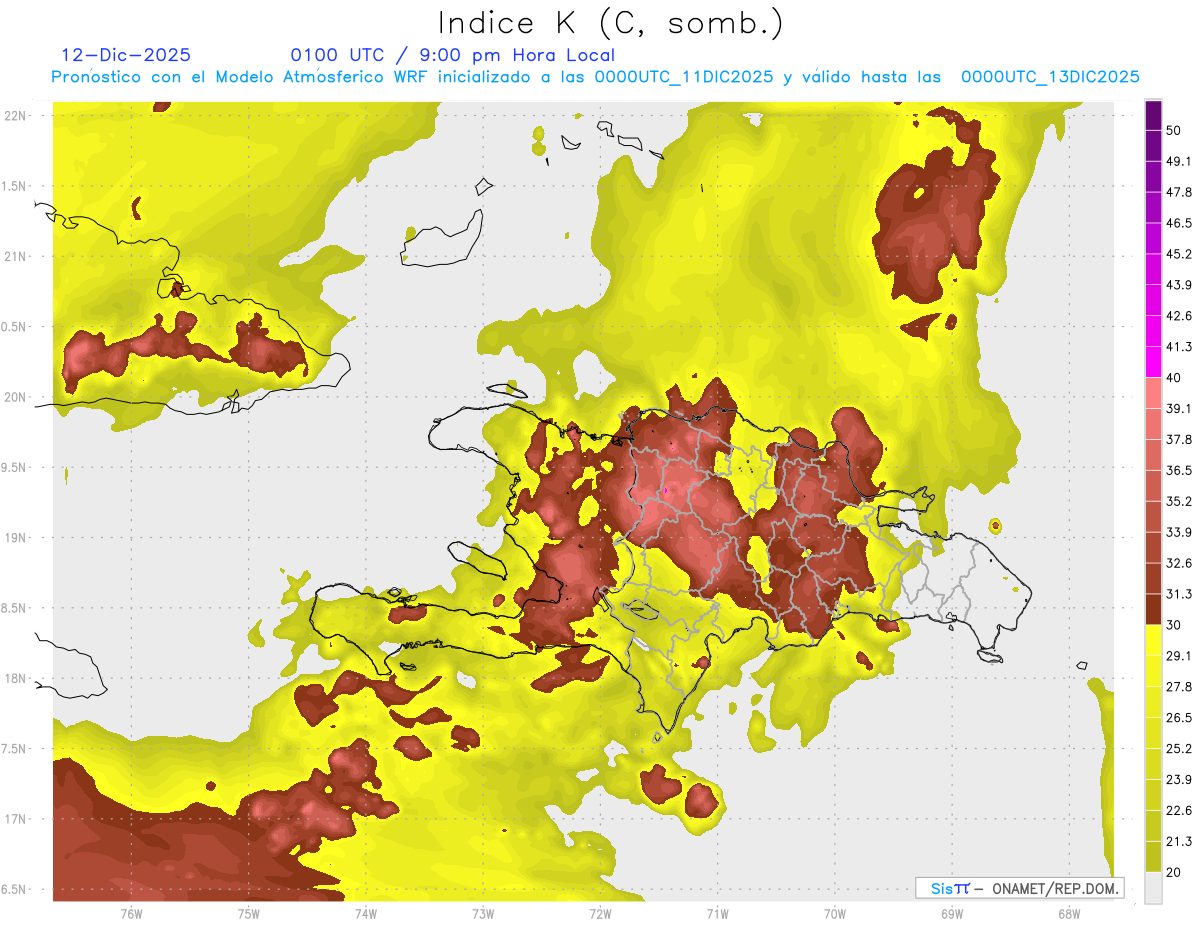This screenshot has height=927, width=1200.
Task: Click the '76W' longitude label
Action: pyautogui.click(x=131, y=914)
